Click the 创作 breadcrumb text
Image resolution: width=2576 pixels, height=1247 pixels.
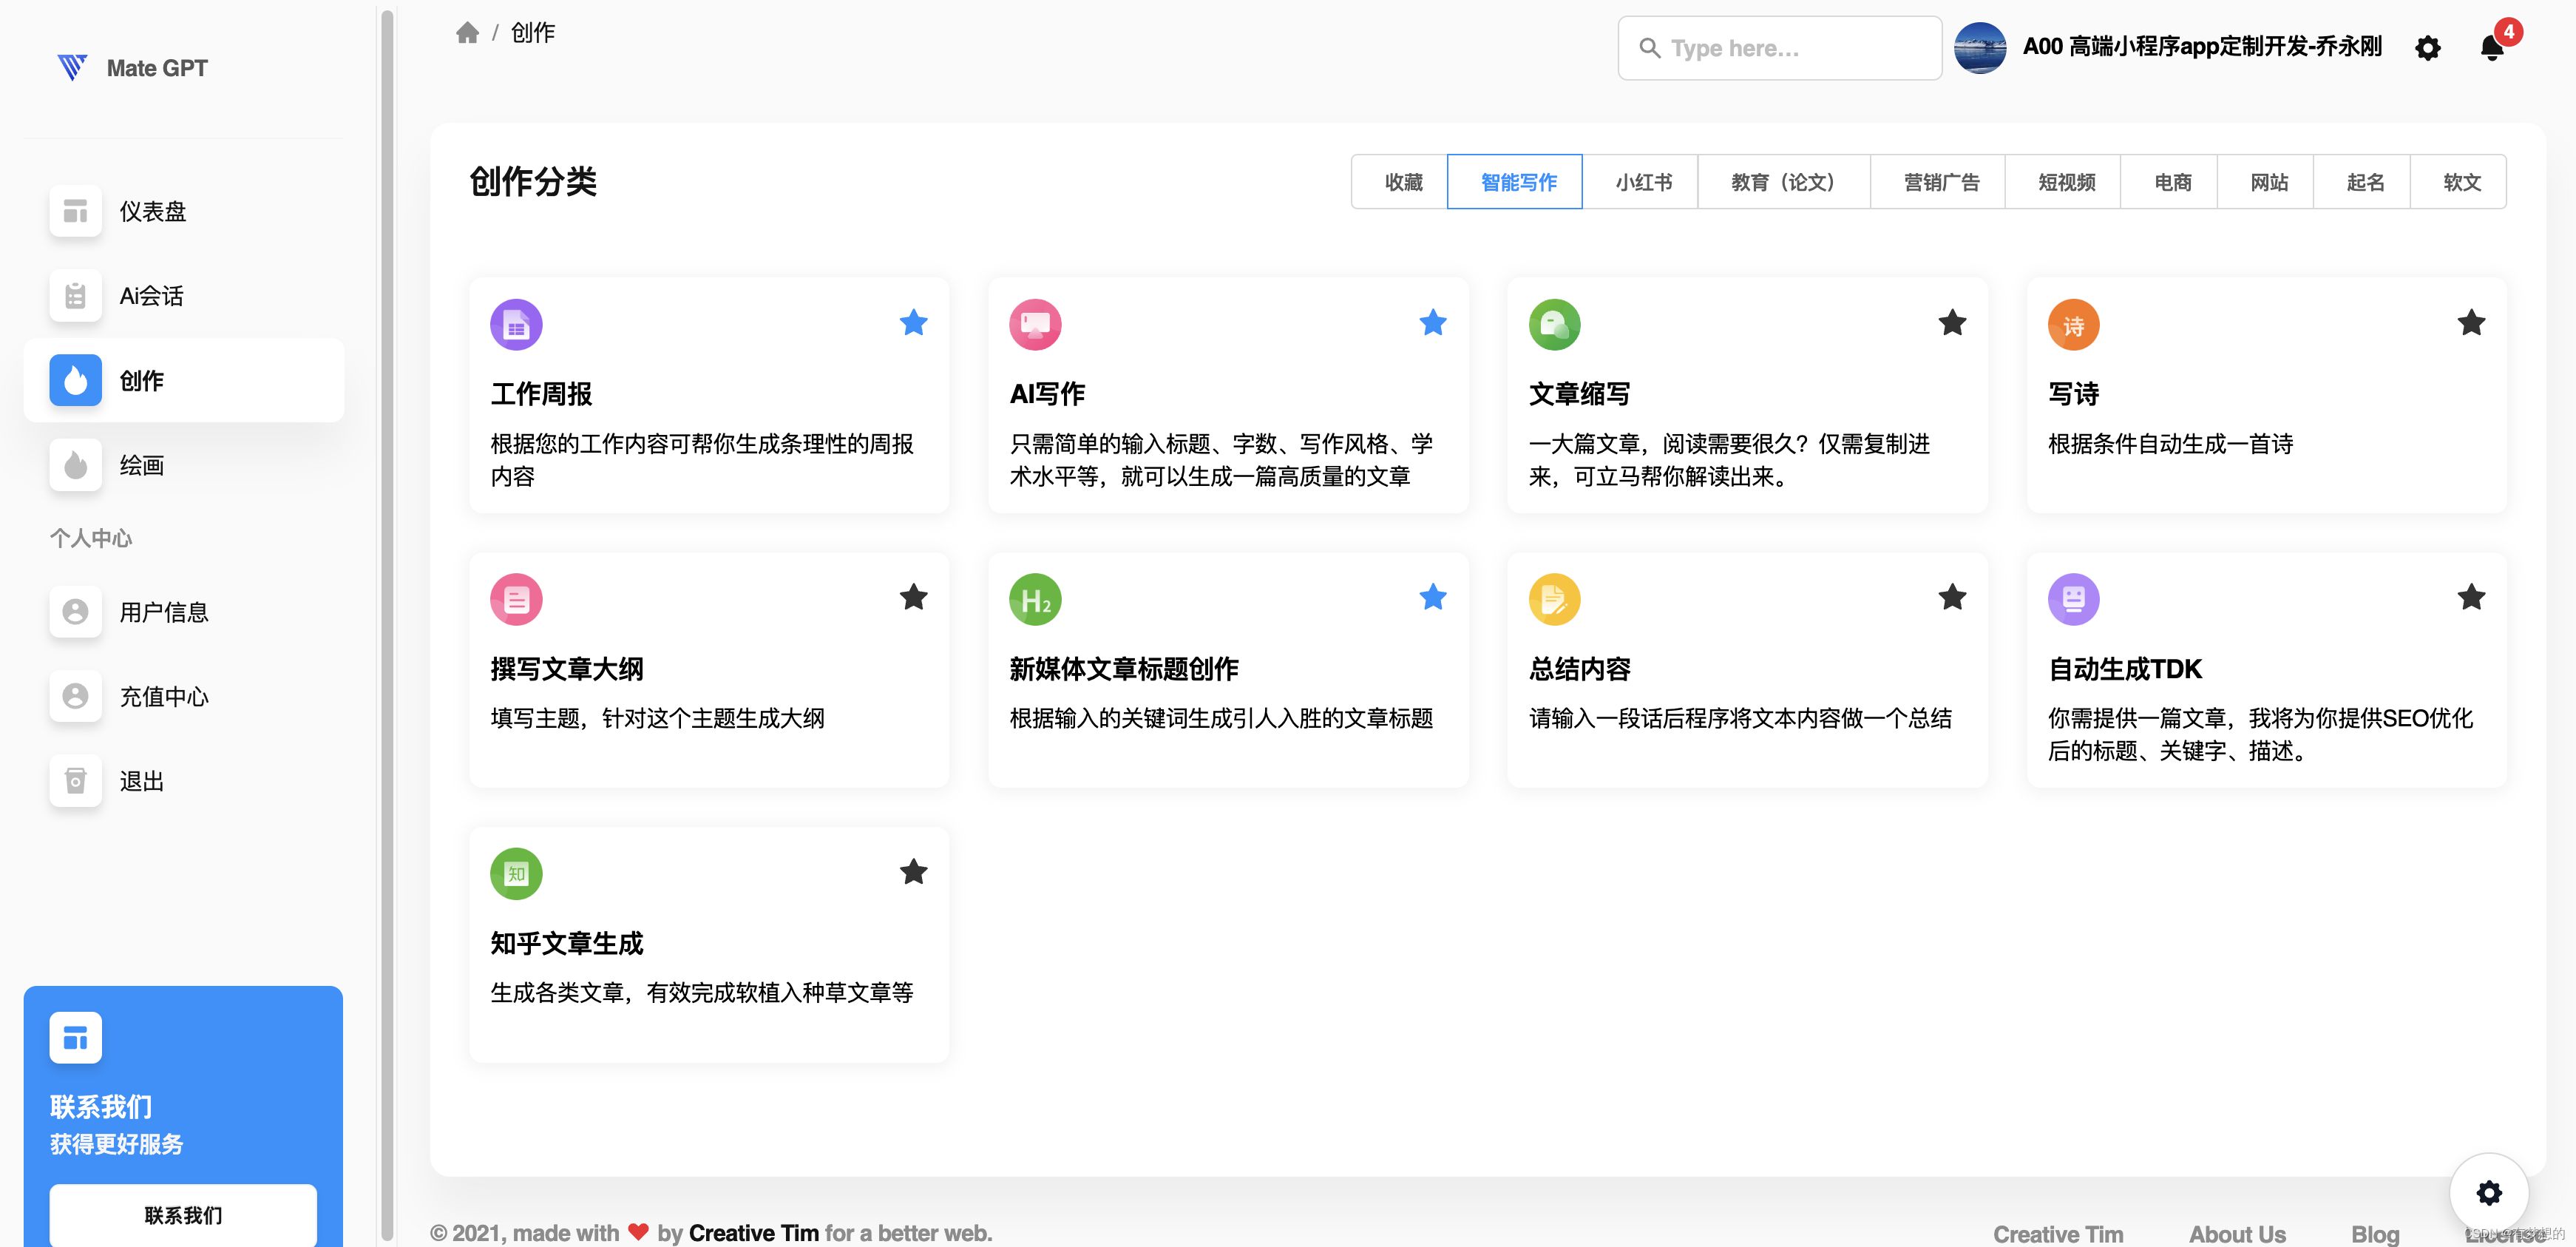pyautogui.click(x=533, y=33)
